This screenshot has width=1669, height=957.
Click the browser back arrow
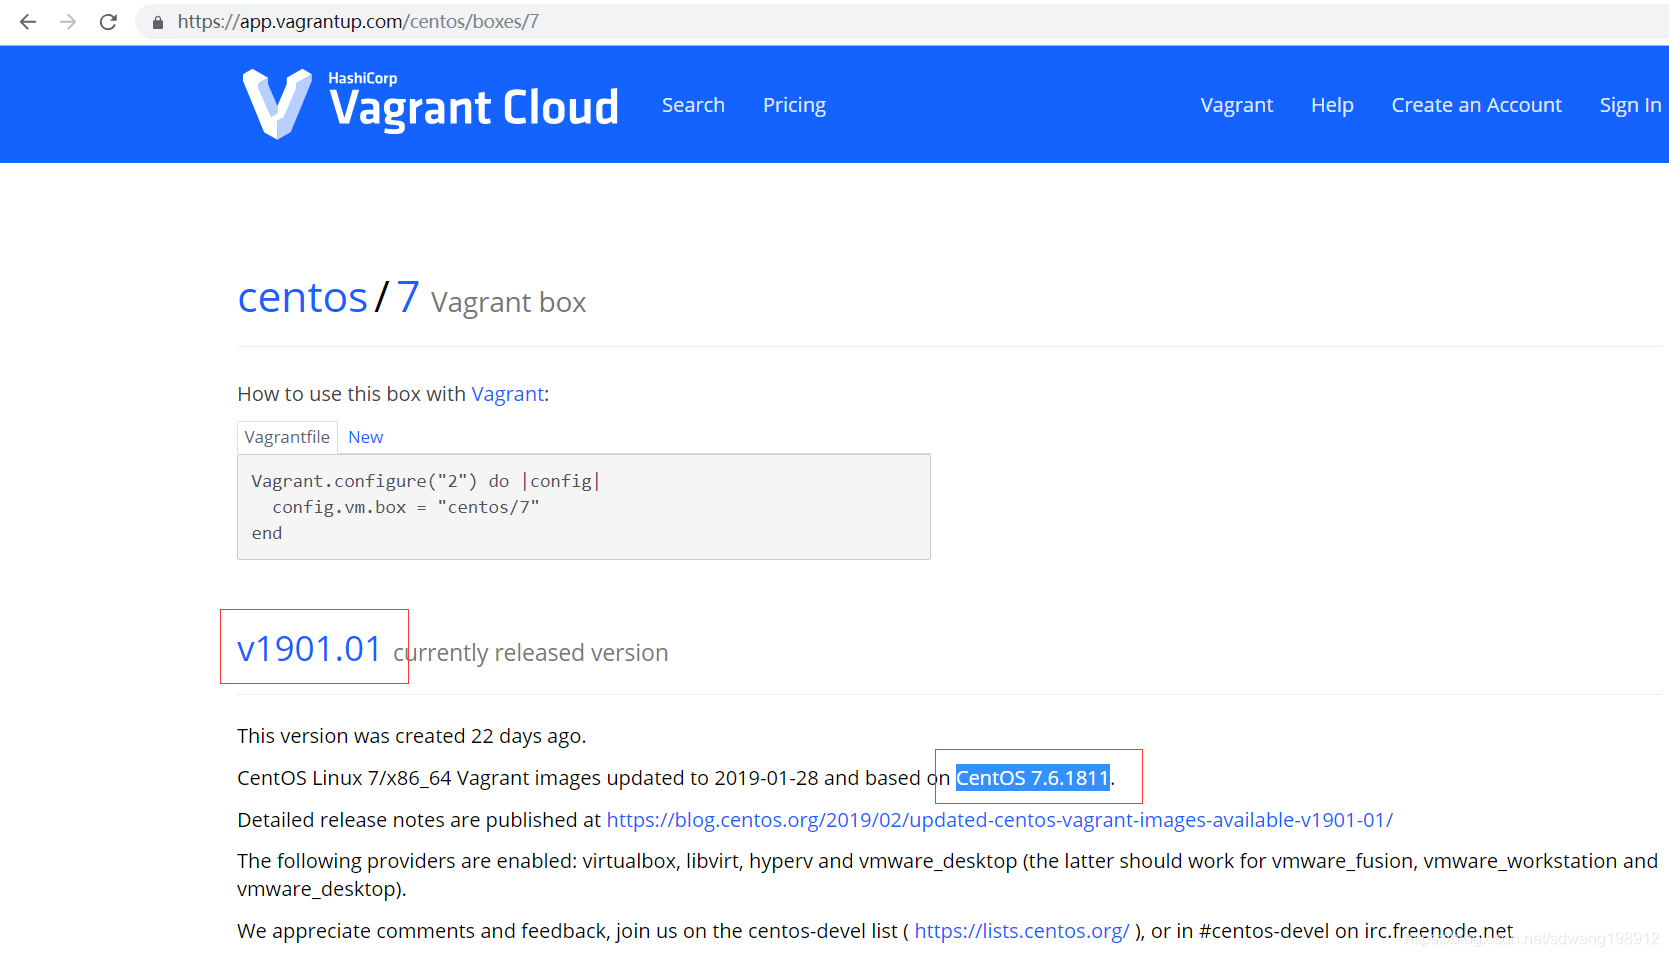pos(28,21)
